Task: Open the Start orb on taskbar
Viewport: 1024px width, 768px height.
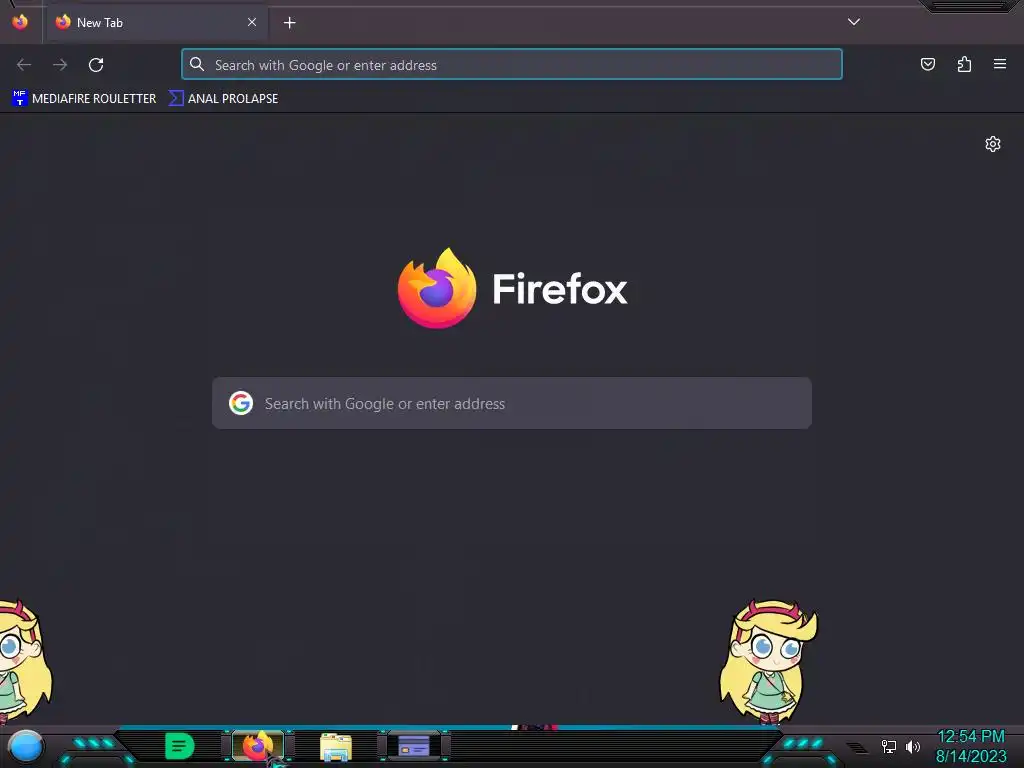Action: point(26,746)
